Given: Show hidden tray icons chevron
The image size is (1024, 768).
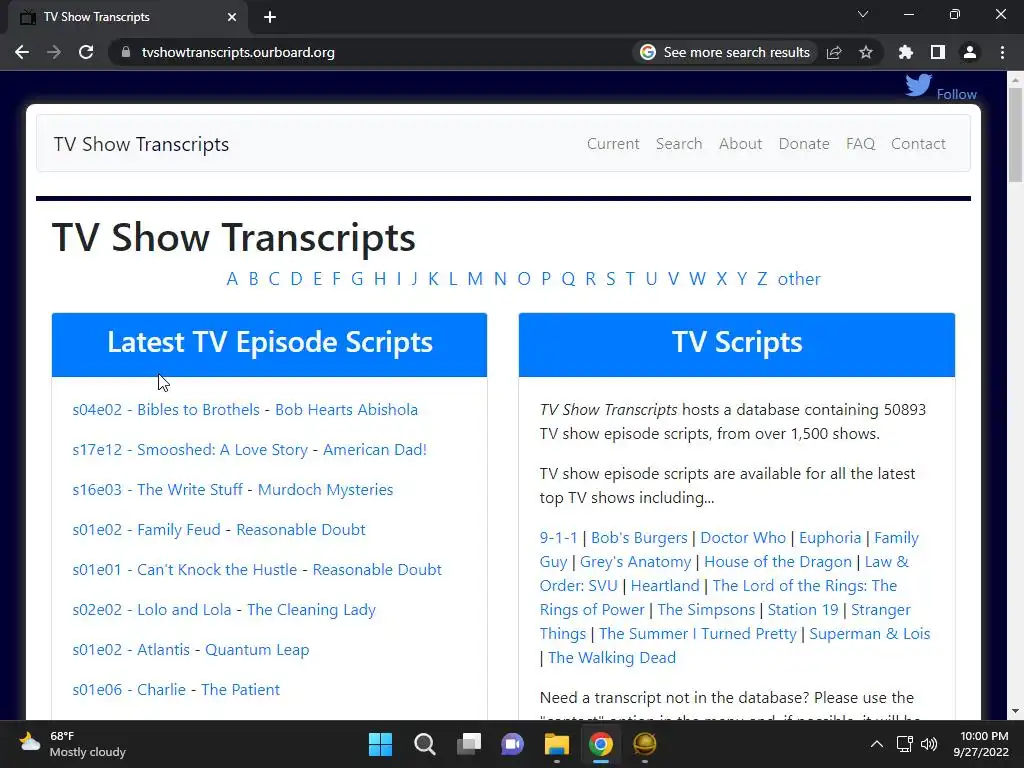Looking at the screenshot, I should tap(877, 744).
